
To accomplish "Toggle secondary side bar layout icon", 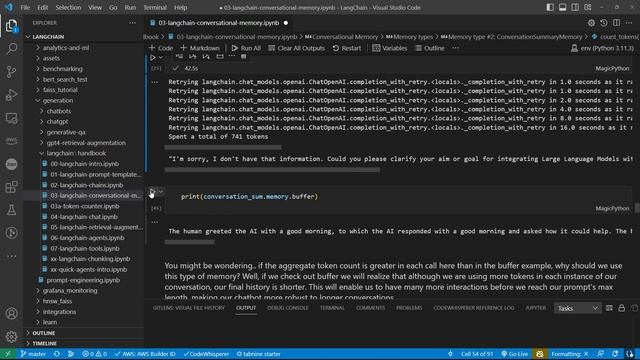I will tap(575, 7).
